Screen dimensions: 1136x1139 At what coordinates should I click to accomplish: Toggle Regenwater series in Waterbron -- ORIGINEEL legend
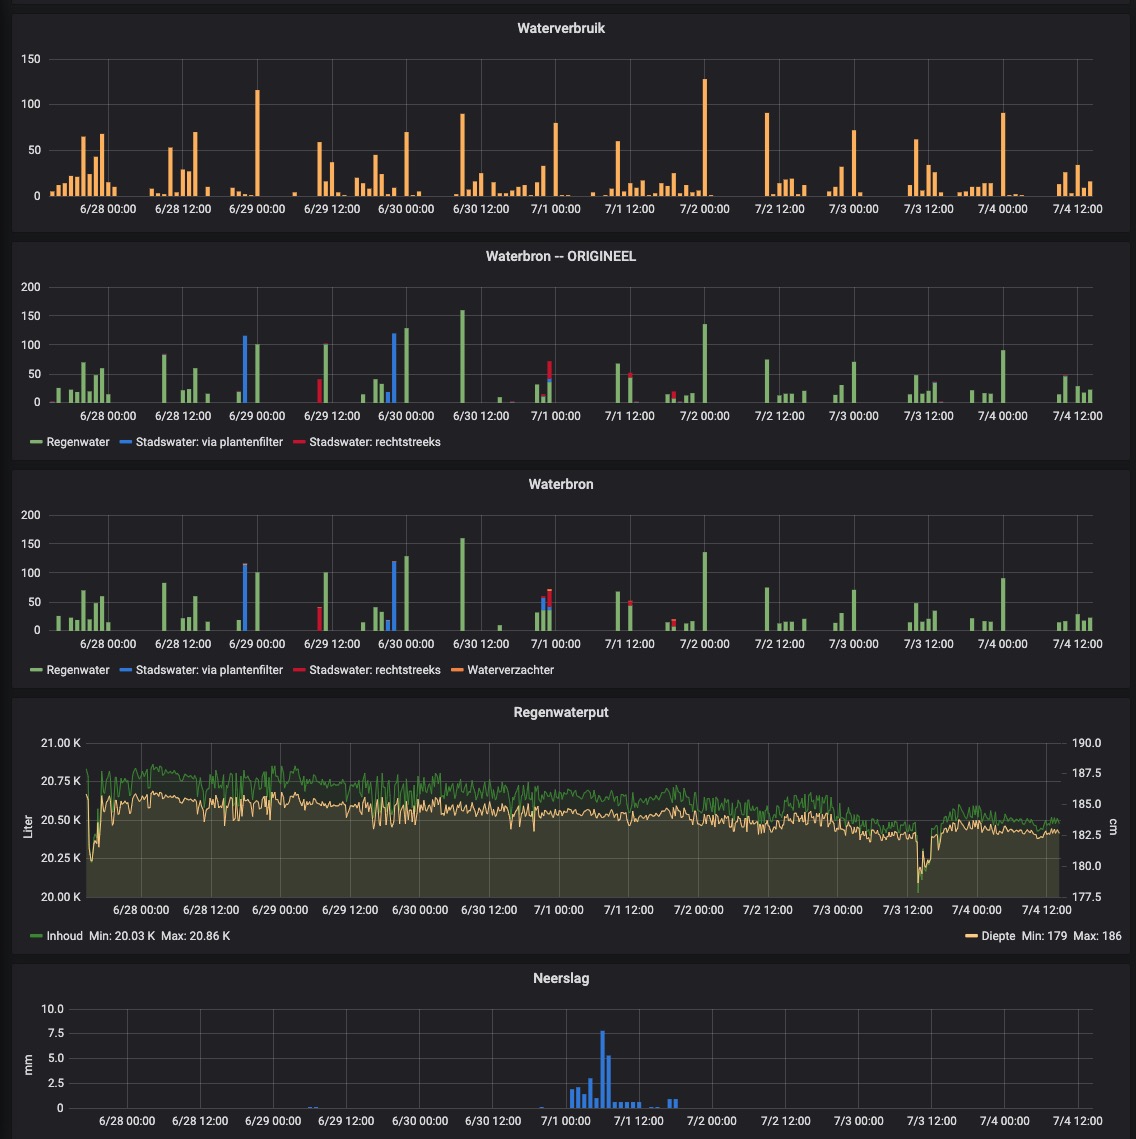pos(78,441)
